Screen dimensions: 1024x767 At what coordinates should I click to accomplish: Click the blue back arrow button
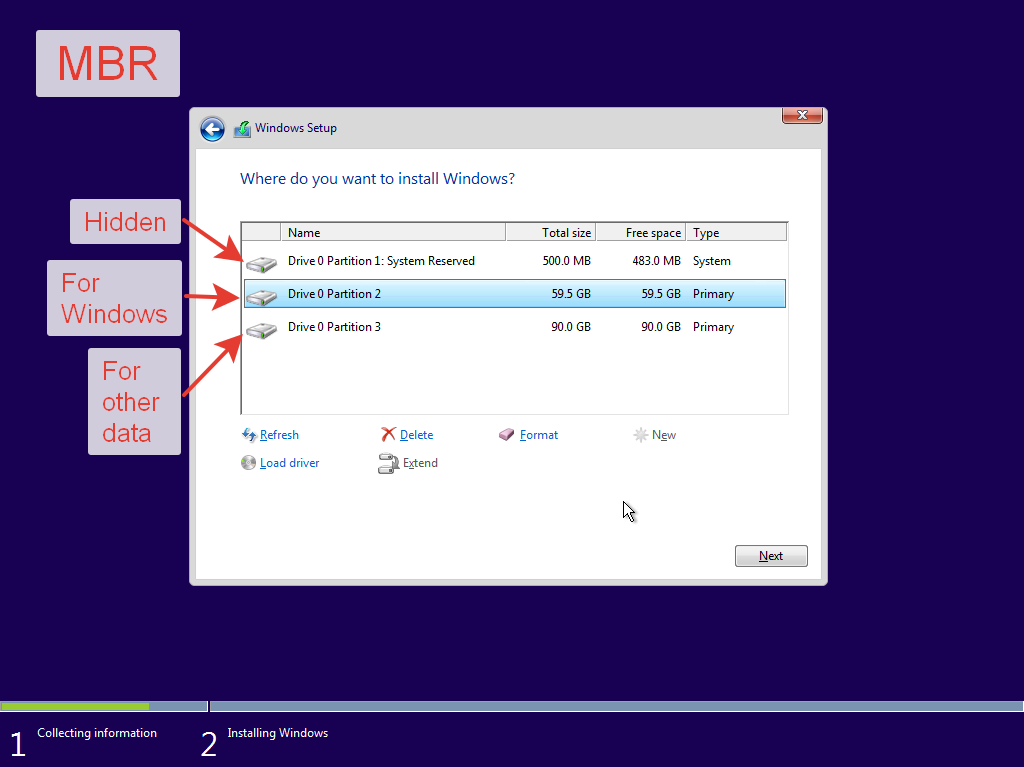[212, 129]
